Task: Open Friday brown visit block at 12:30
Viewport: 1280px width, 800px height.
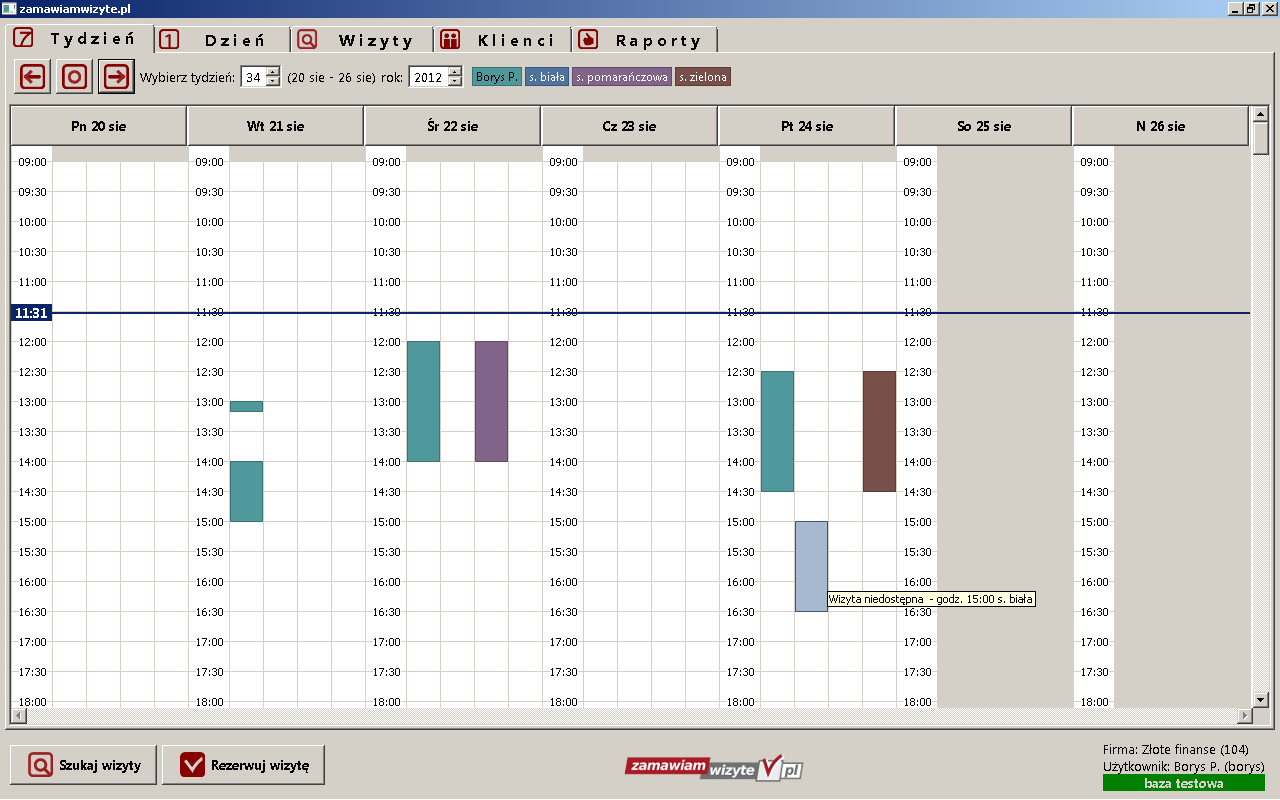Action: tap(879, 431)
